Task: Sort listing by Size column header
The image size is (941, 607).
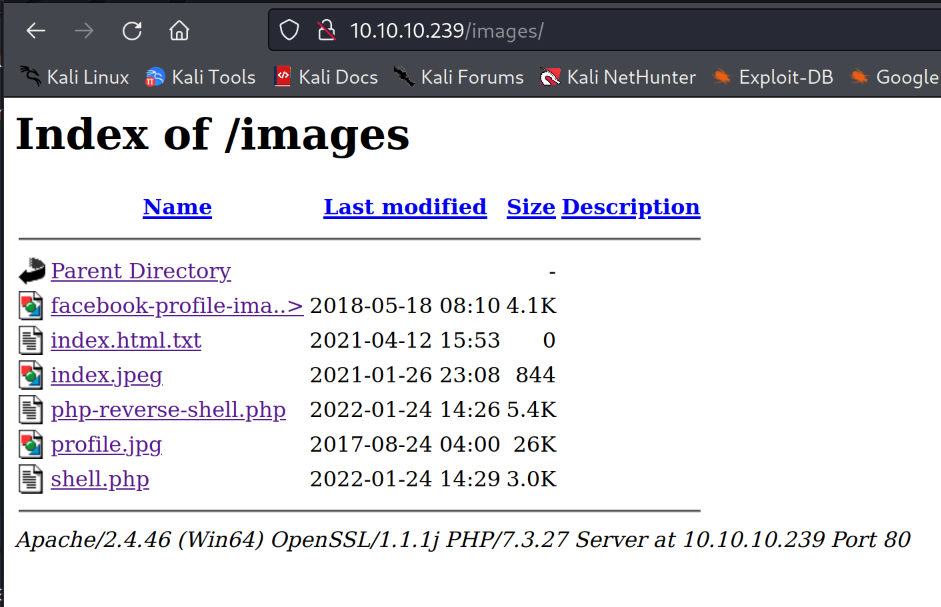Action: (530, 207)
